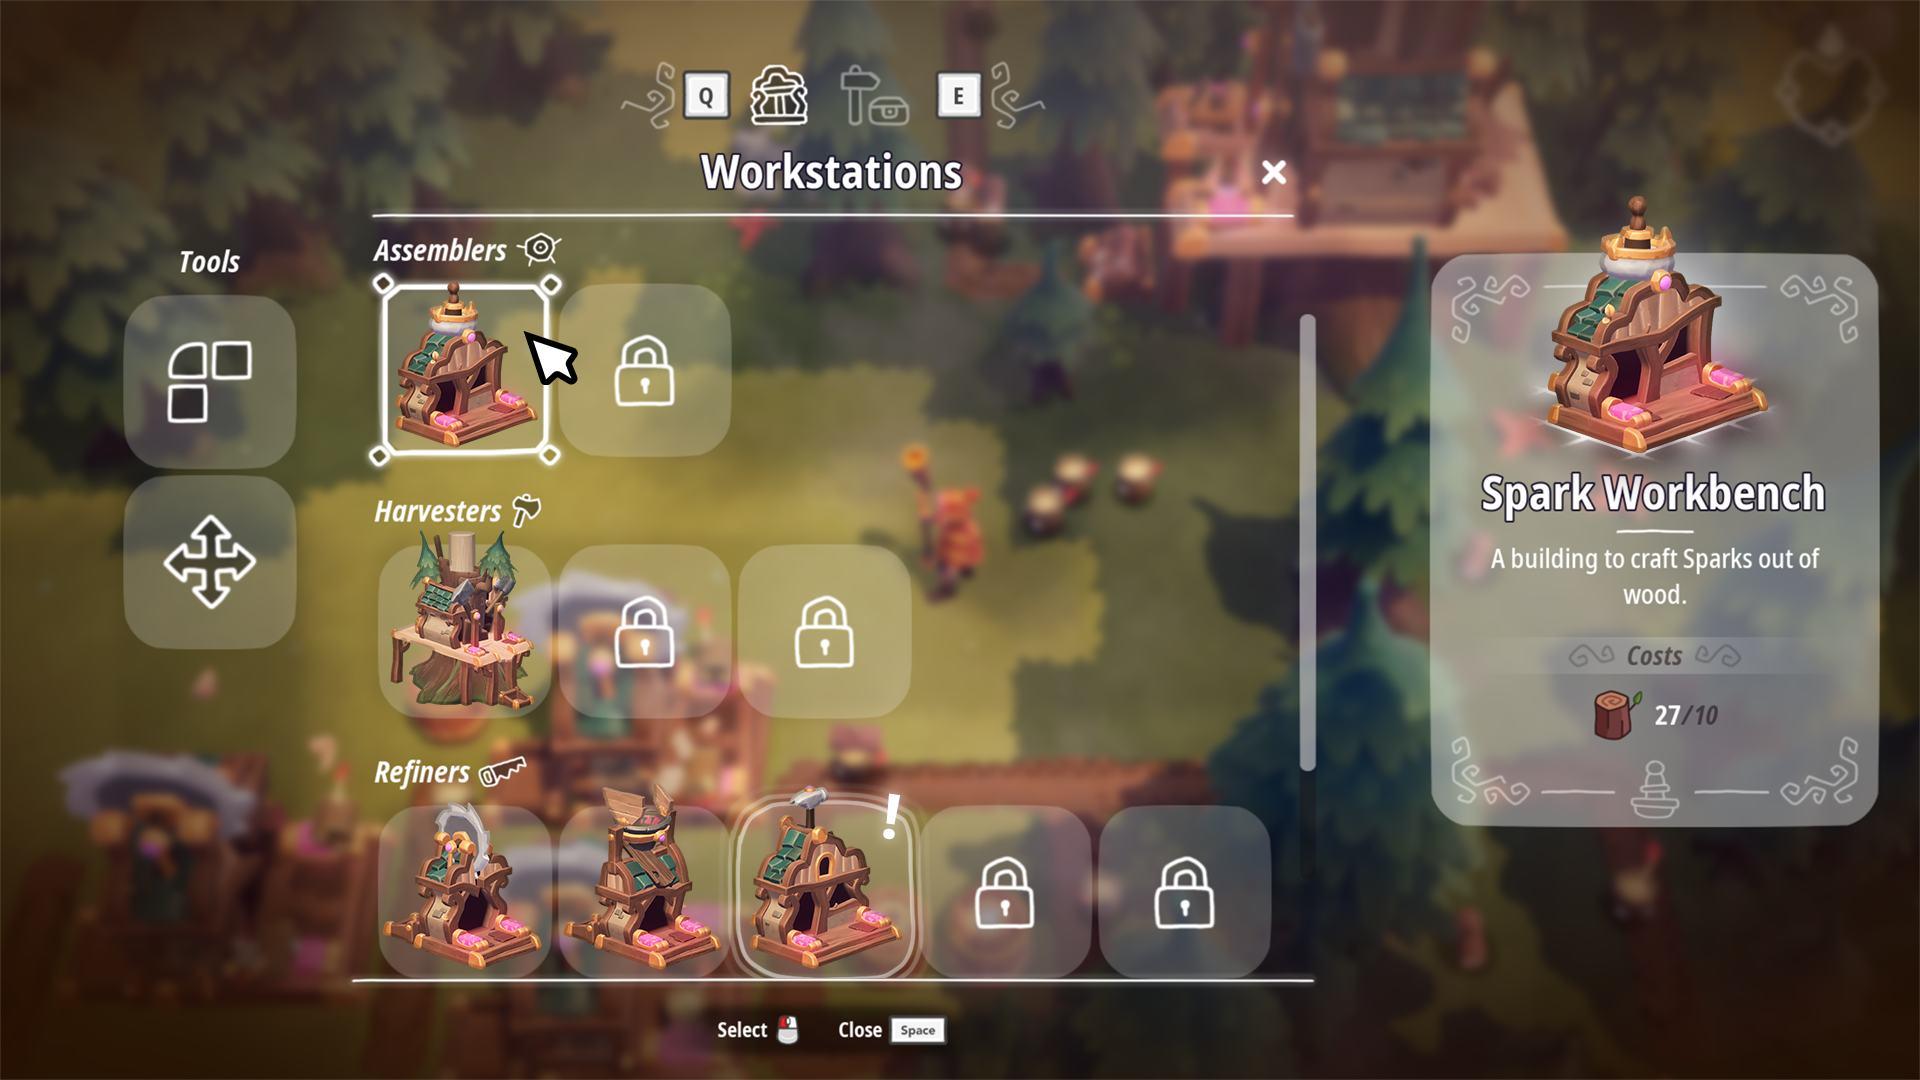Click the first Refiner building icon
1920x1080 pixels.
point(462,884)
